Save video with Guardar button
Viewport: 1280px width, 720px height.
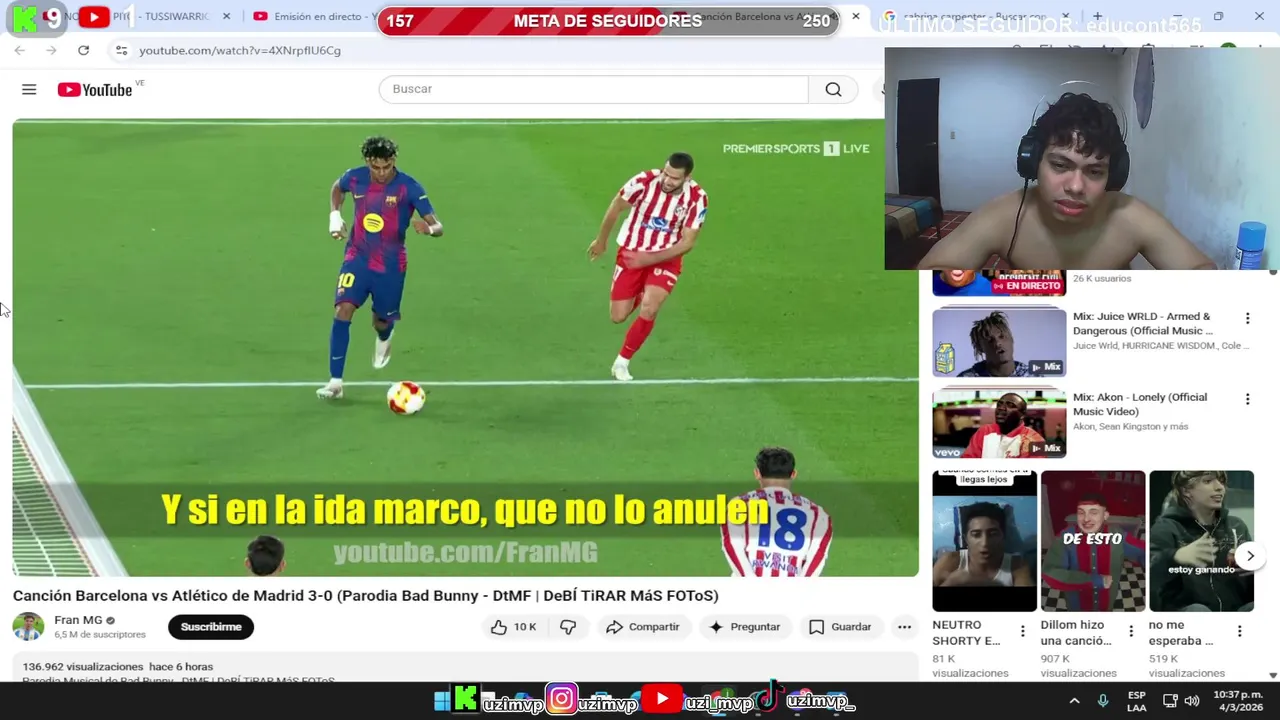click(x=840, y=627)
